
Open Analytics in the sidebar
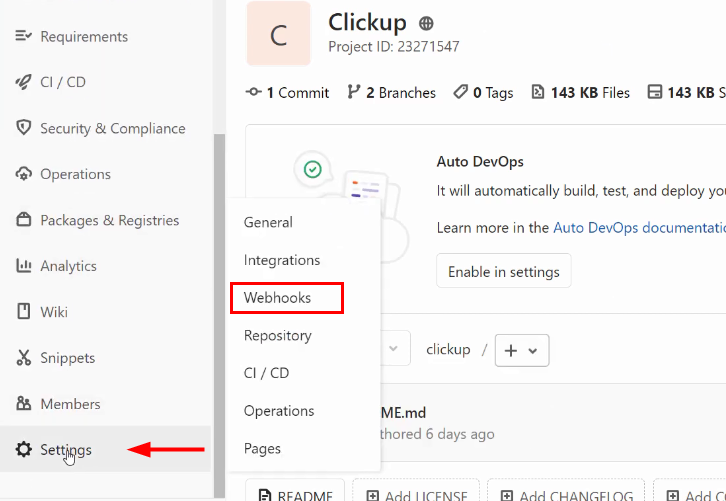pos(69,266)
